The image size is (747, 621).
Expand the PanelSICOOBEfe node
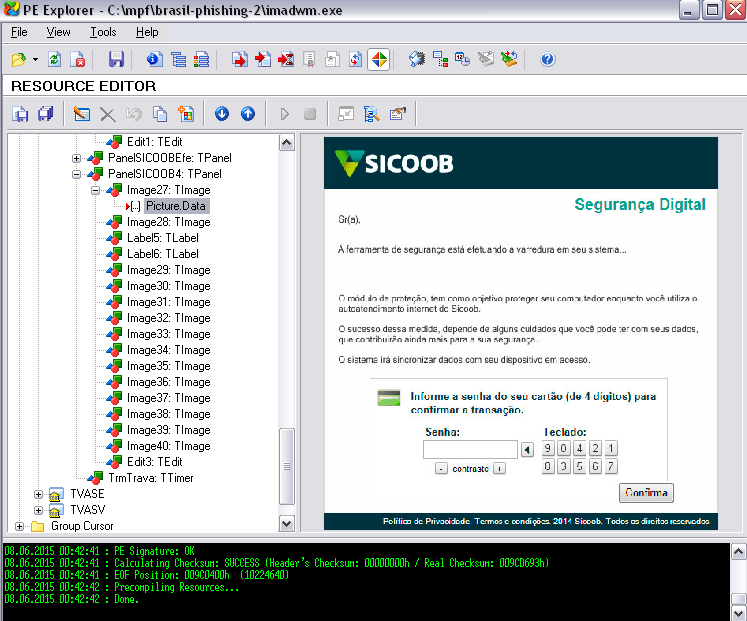point(76,158)
